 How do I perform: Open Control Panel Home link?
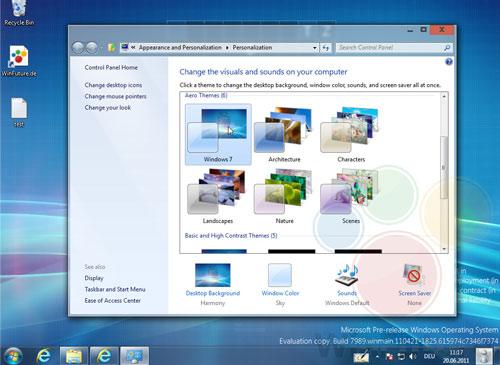click(x=111, y=67)
